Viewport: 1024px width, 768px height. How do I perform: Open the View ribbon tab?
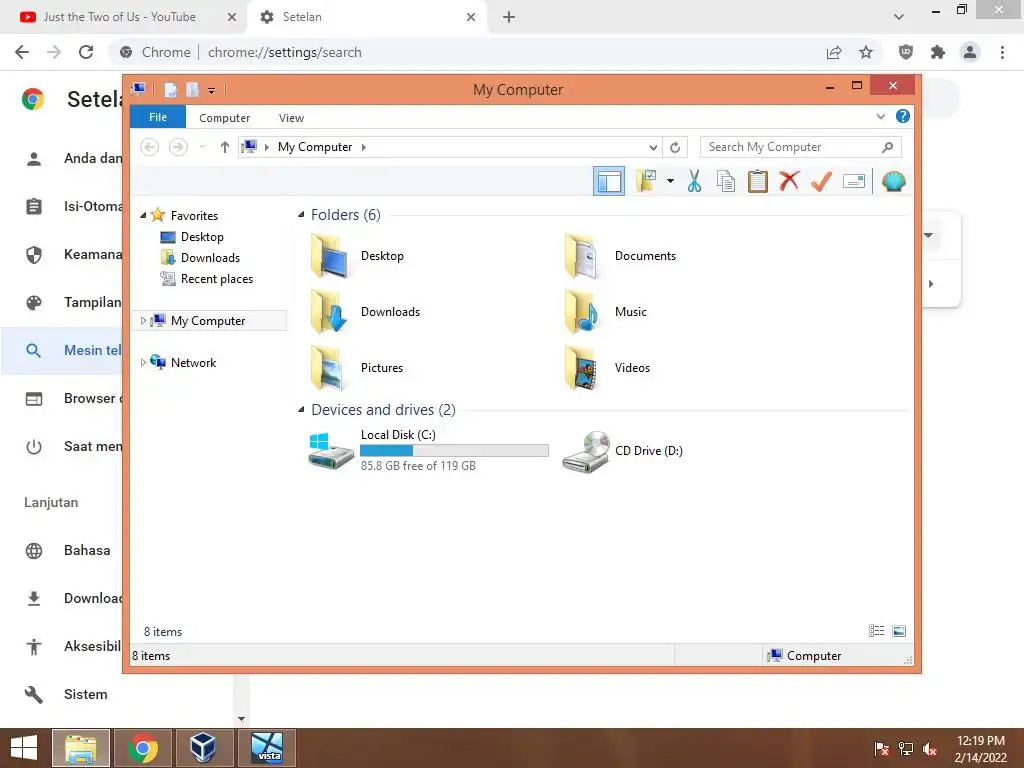pyautogui.click(x=291, y=118)
